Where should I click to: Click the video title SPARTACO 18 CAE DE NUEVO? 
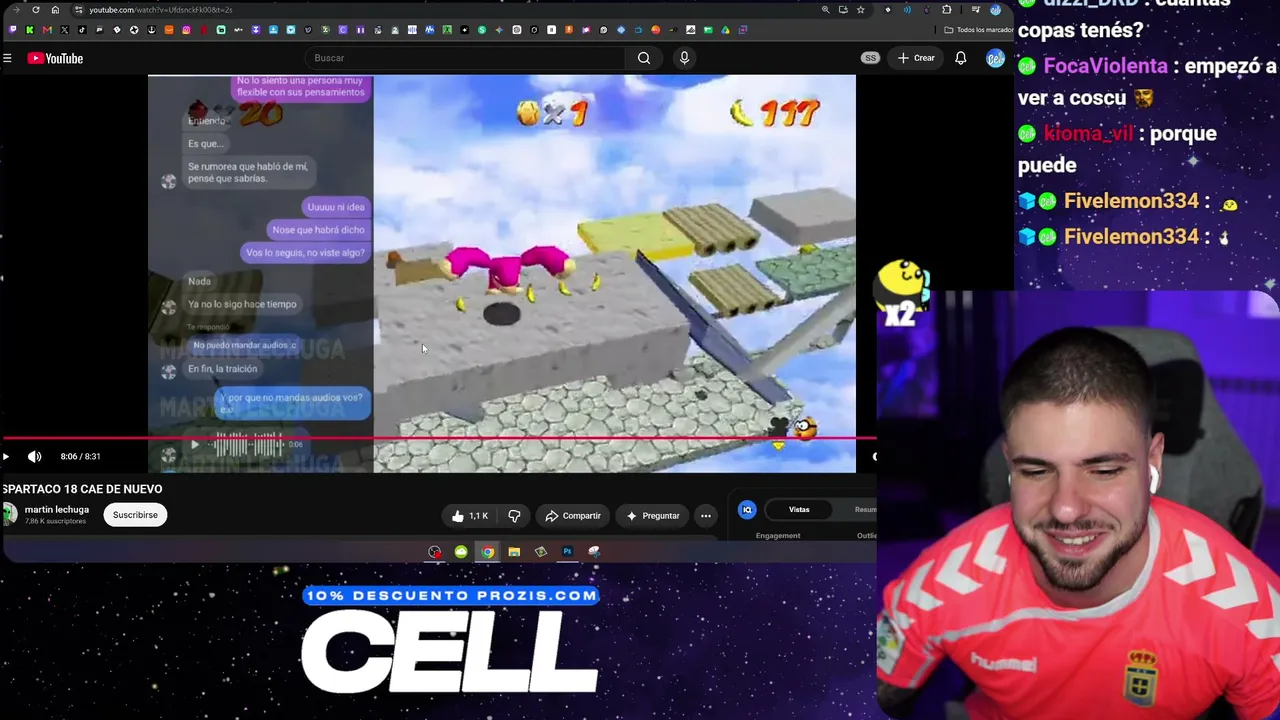[x=82, y=489]
